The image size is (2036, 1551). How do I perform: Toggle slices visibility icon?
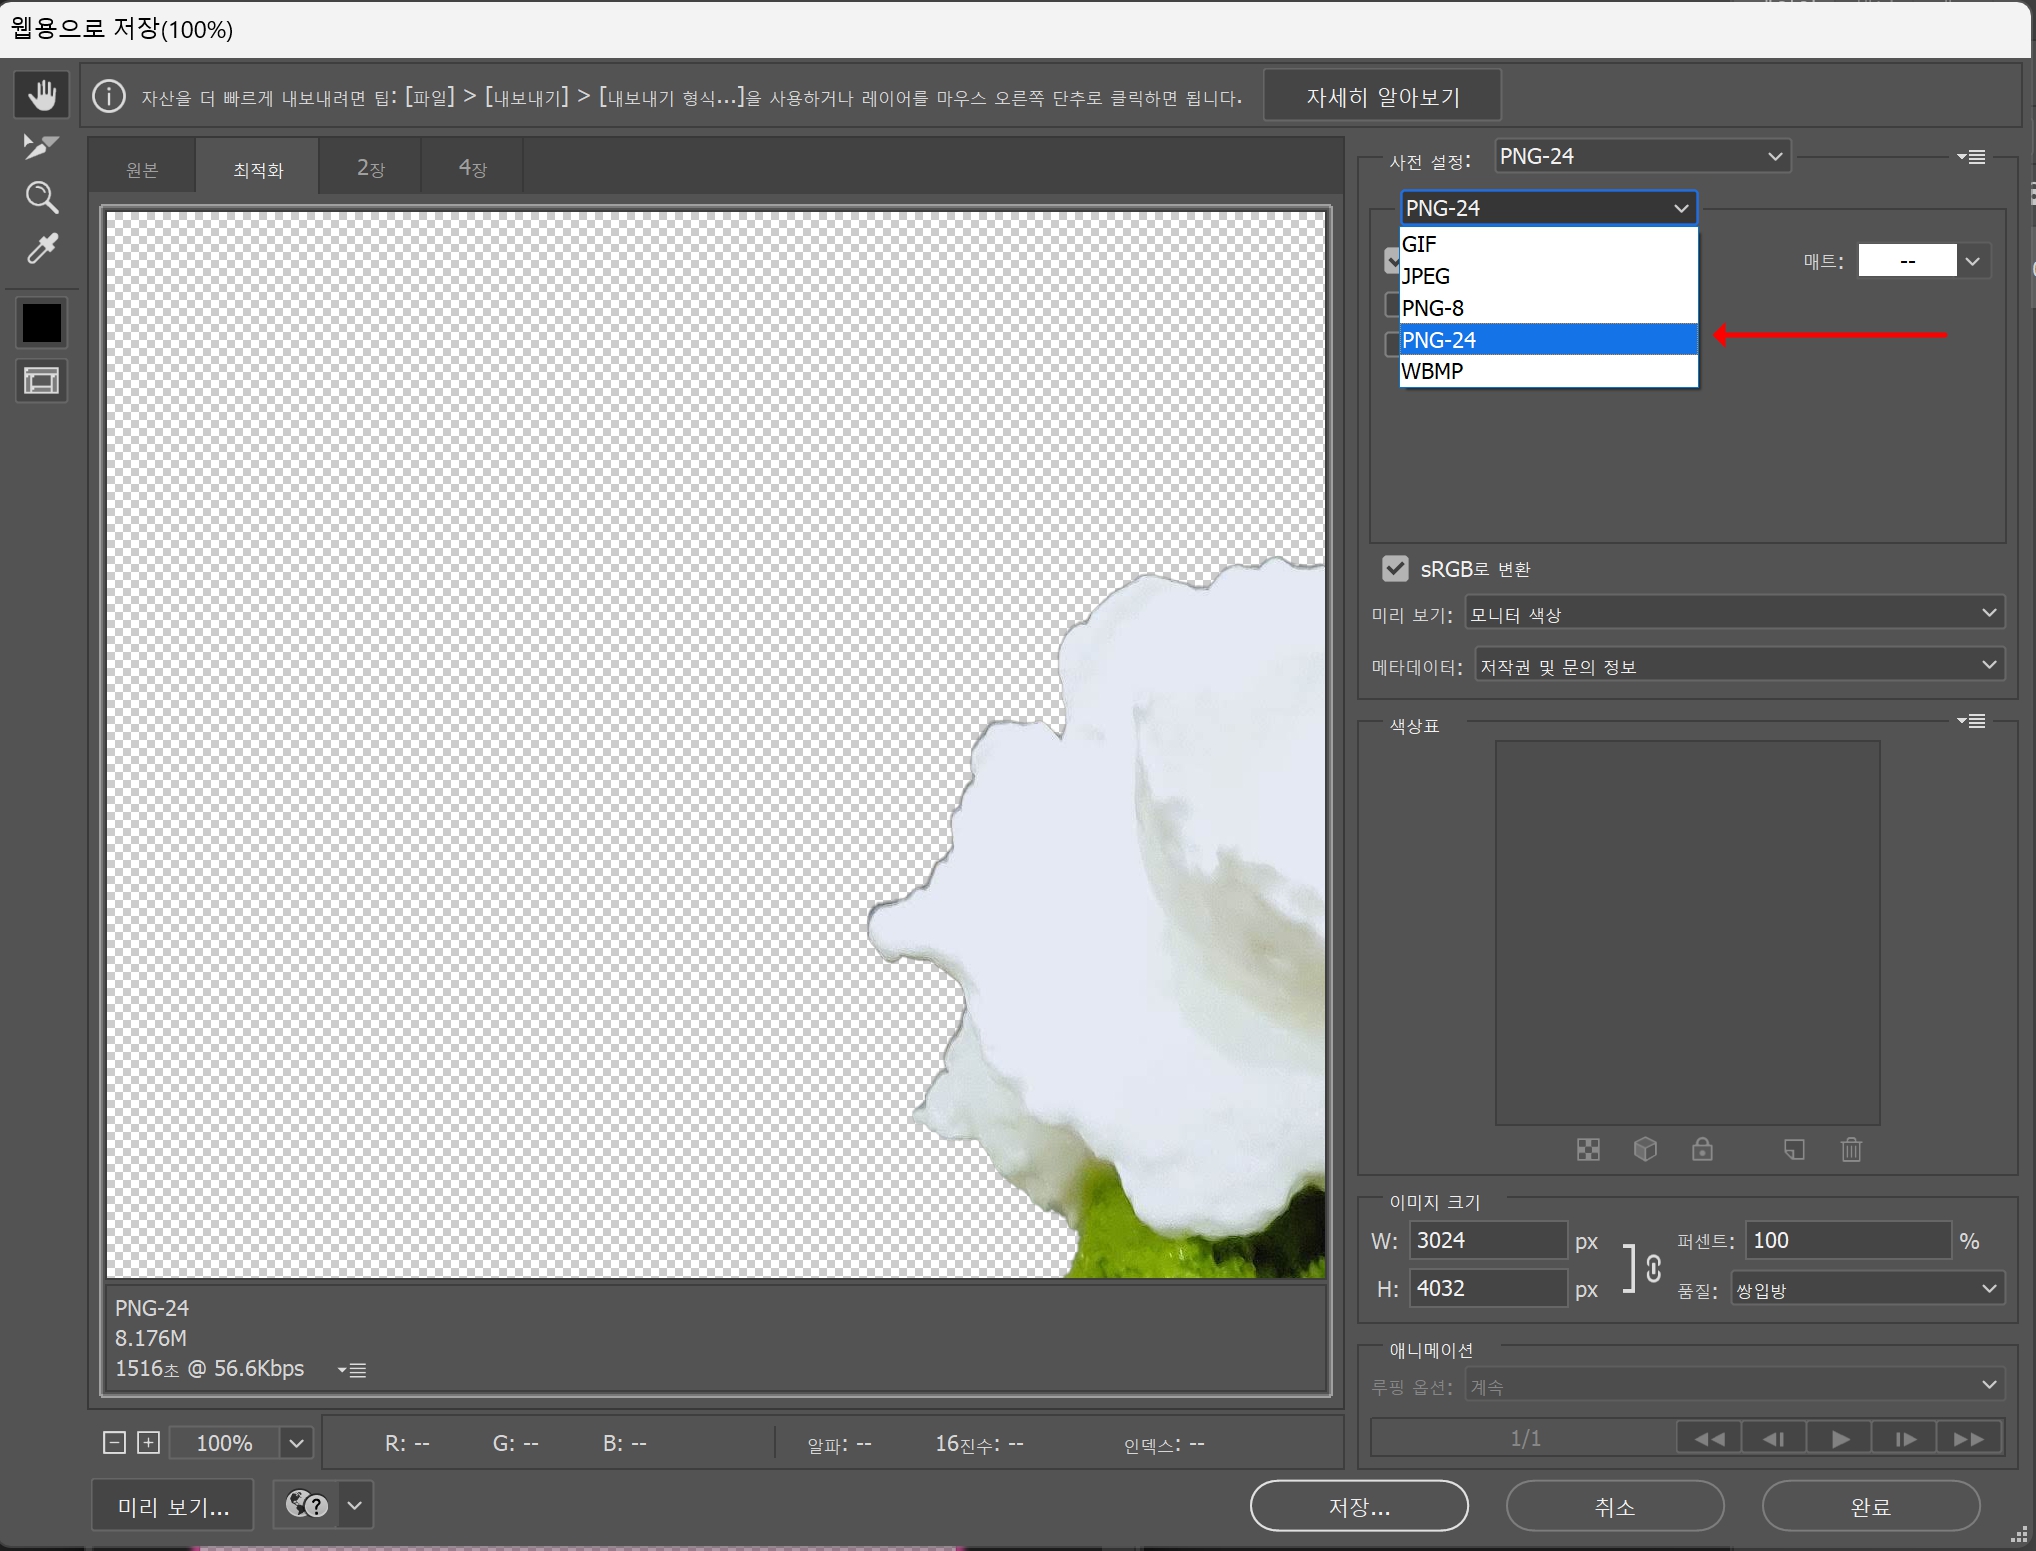coord(41,381)
